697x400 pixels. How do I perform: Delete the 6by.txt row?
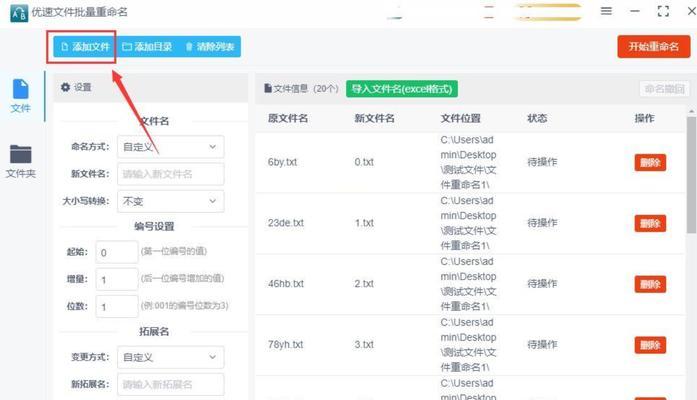(650, 163)
